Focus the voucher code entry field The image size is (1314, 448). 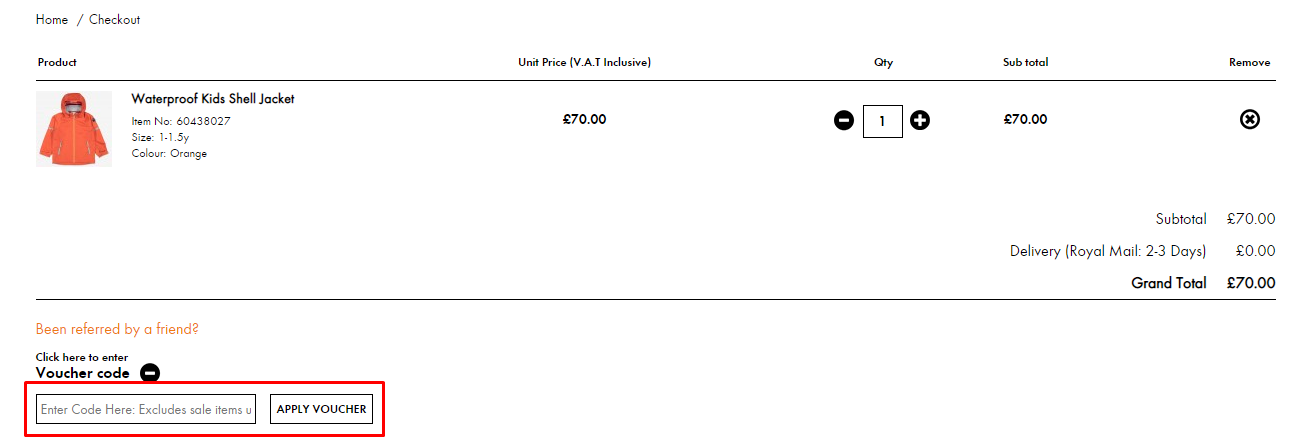[146, 409]
